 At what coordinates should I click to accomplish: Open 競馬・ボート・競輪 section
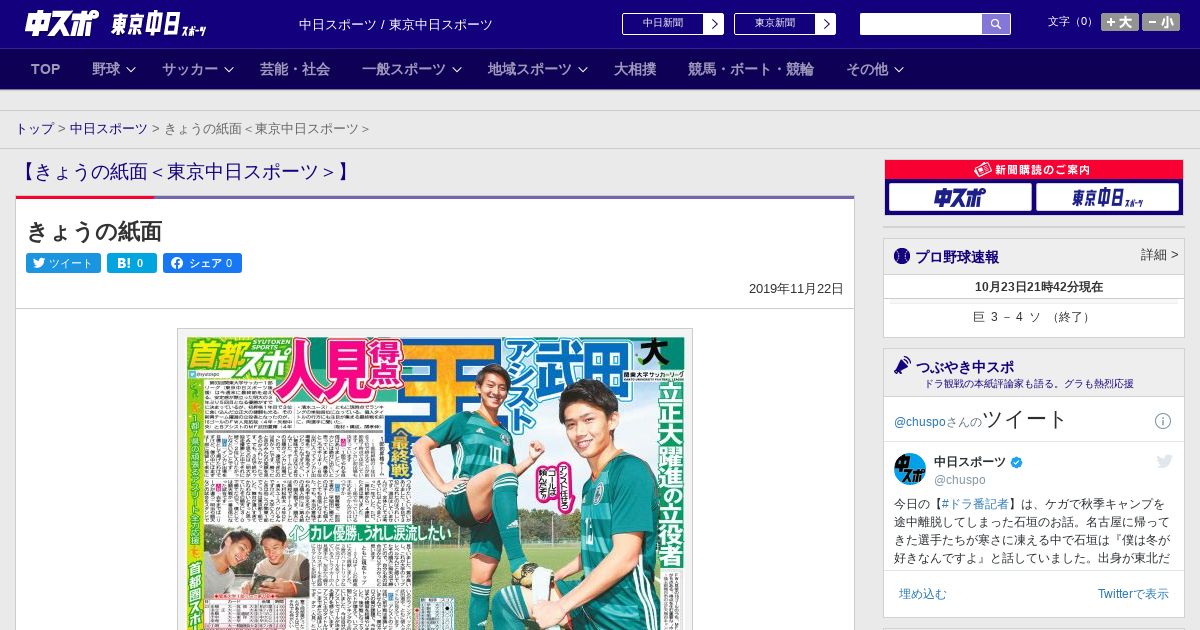751,69
